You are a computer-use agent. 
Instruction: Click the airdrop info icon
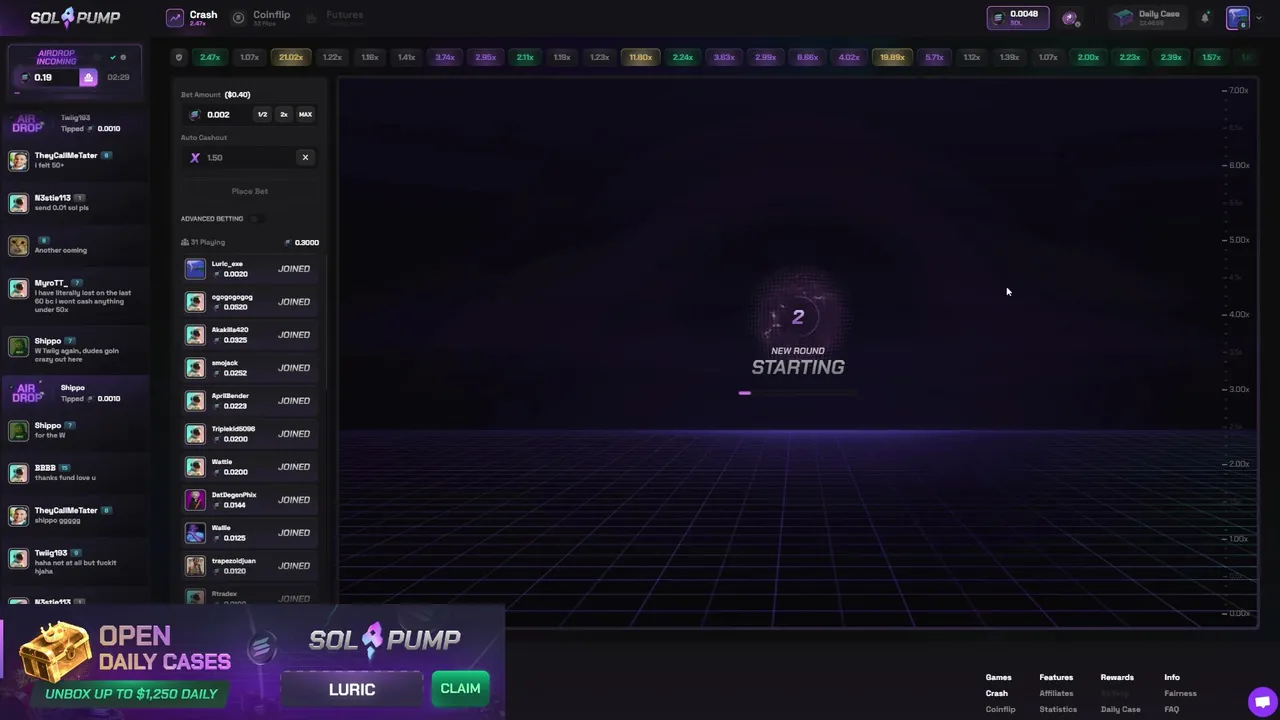click(x=123, y=57)
